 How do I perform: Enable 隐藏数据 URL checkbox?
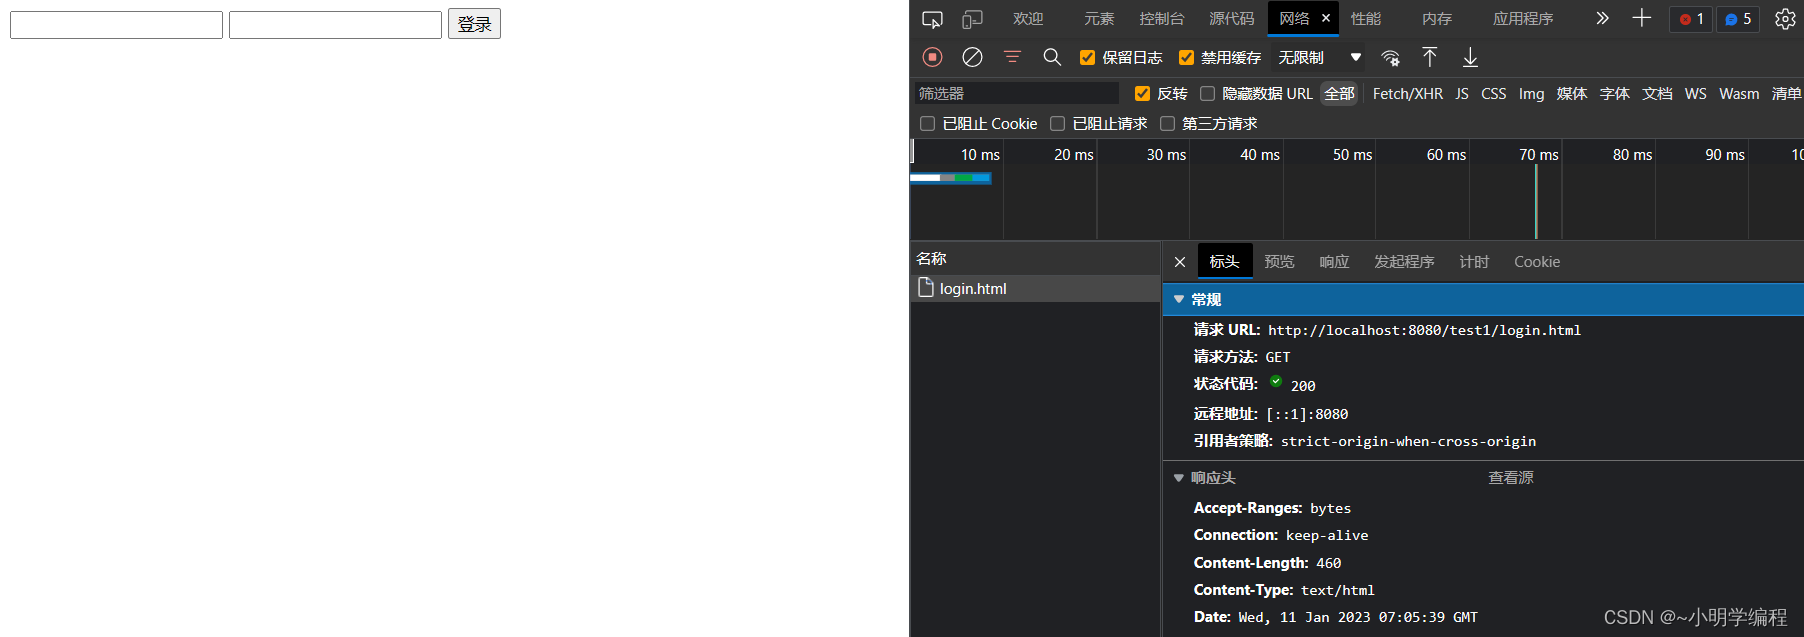pyautogui.click(x=1207, y=94)
